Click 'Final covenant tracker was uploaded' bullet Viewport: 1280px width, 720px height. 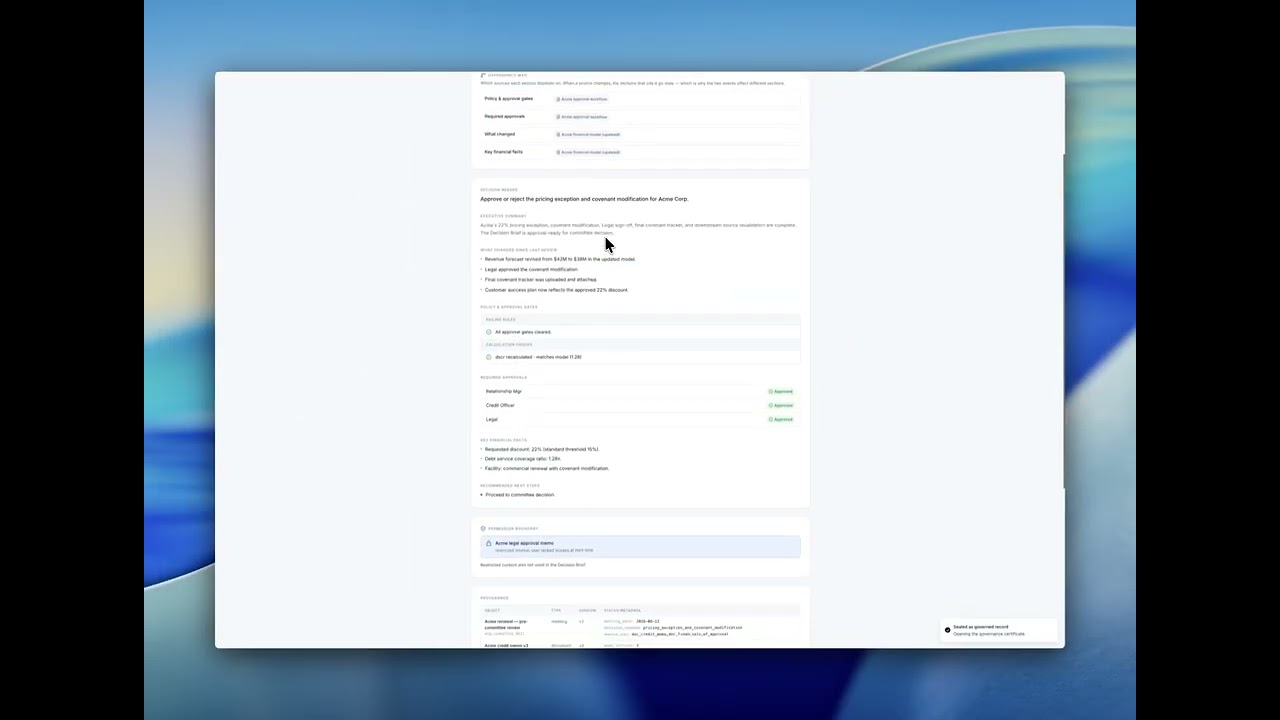(540, 279)
